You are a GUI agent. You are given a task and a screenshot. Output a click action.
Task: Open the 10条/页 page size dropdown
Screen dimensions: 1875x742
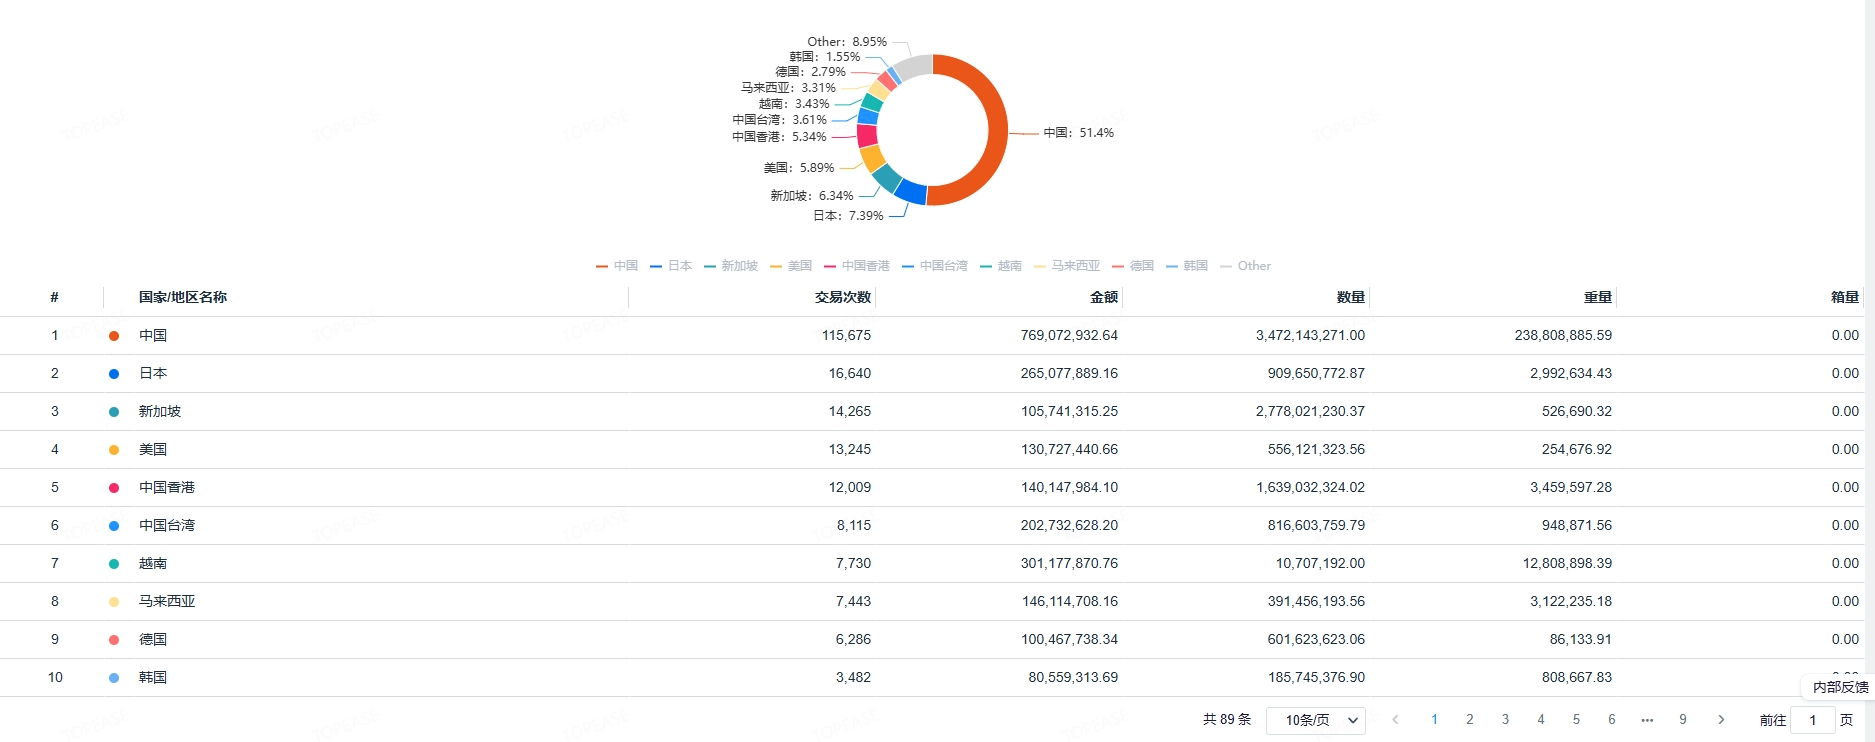(1316, 720)
